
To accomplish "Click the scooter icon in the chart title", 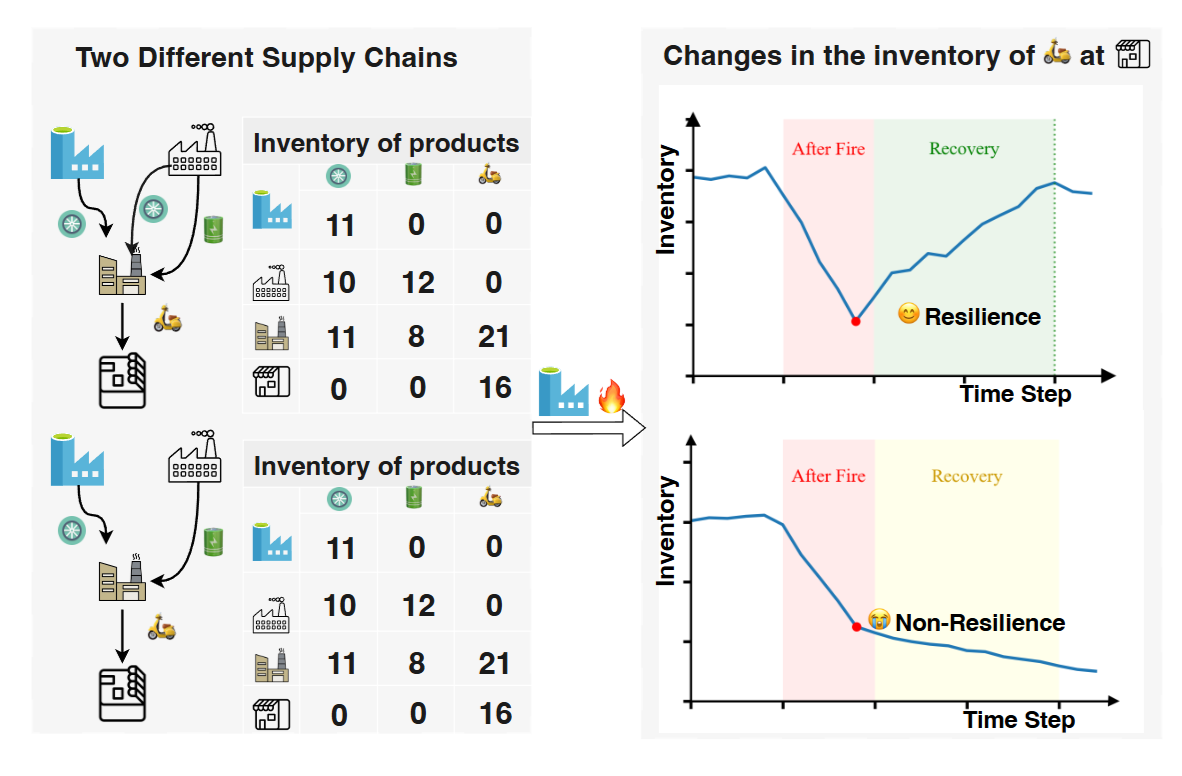I will [x=1057, y=52].
